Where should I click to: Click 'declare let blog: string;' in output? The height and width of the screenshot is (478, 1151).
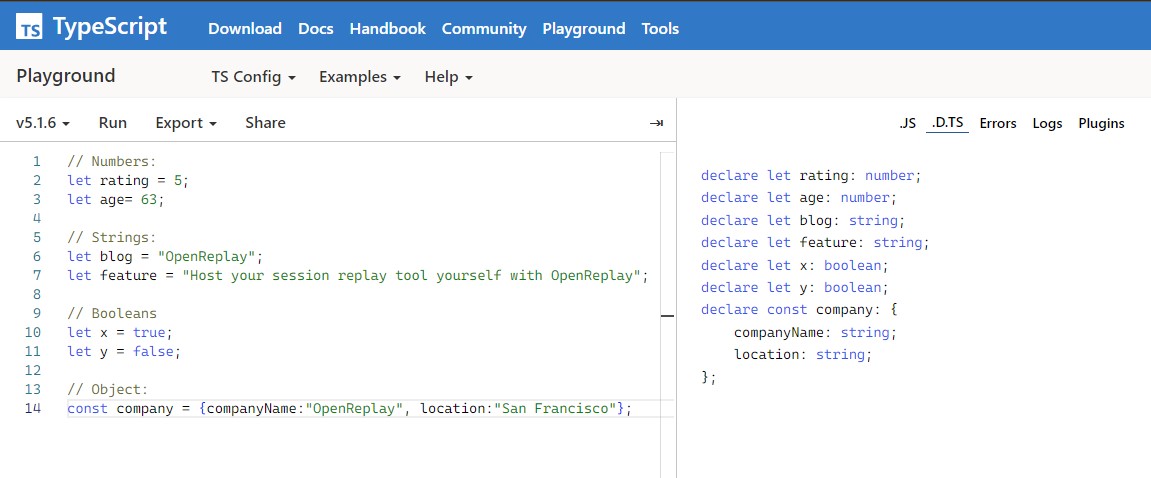click(x=803, y=220)
